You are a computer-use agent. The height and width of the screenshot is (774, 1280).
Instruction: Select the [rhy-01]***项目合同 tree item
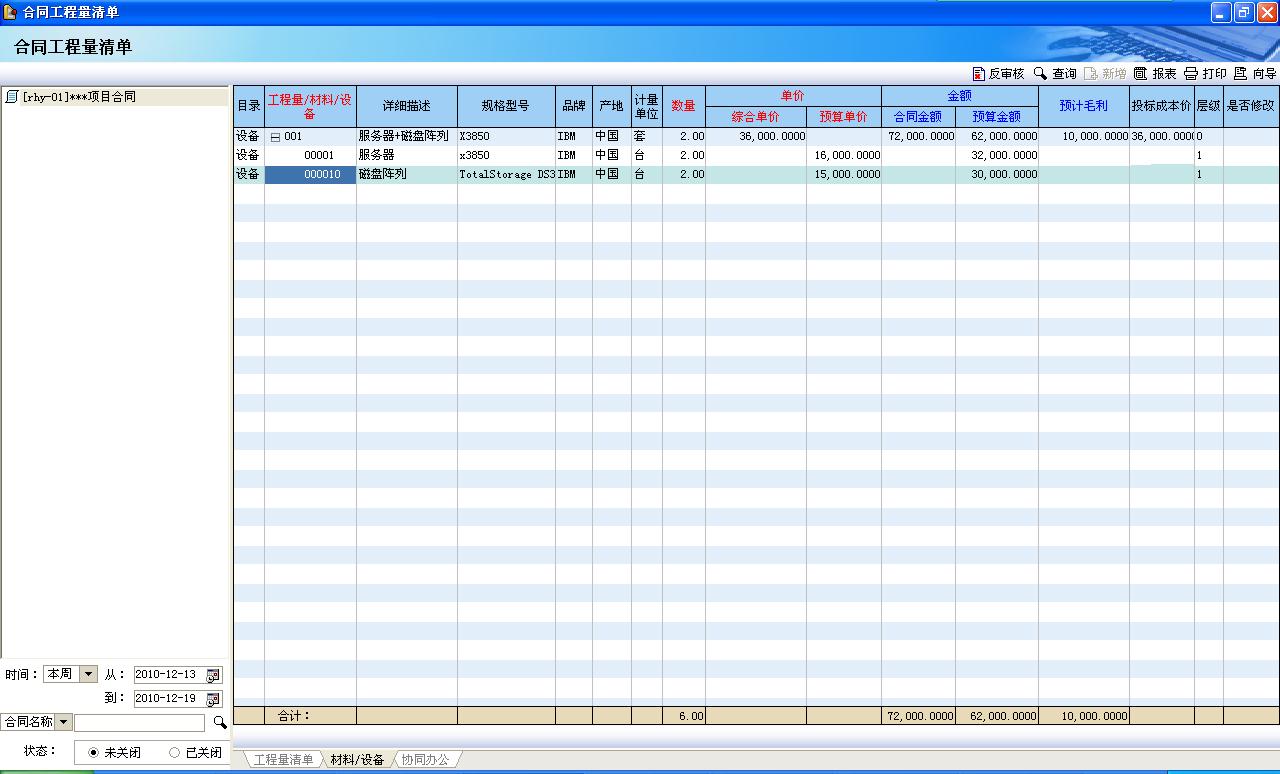tap(78, 97)
